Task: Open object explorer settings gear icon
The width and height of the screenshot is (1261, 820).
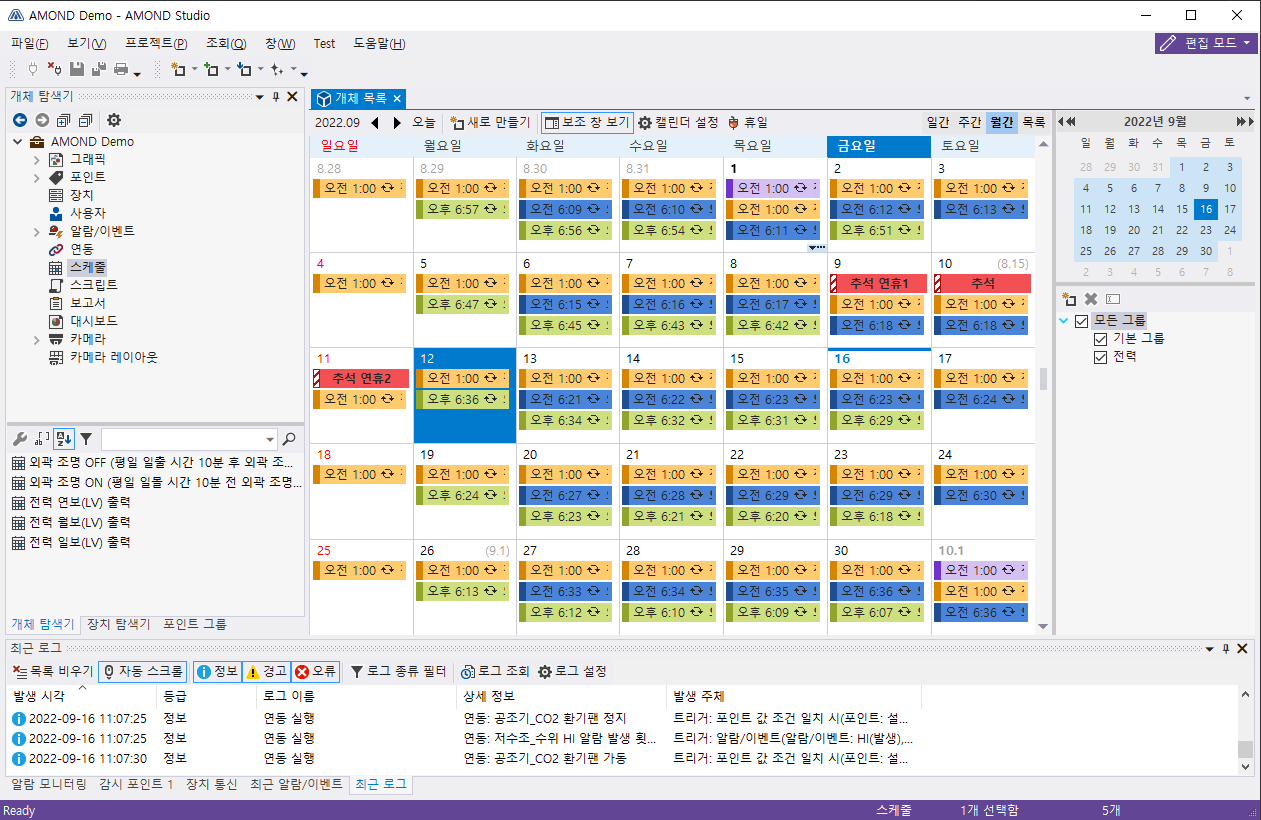Action: [x=114, y=120]
